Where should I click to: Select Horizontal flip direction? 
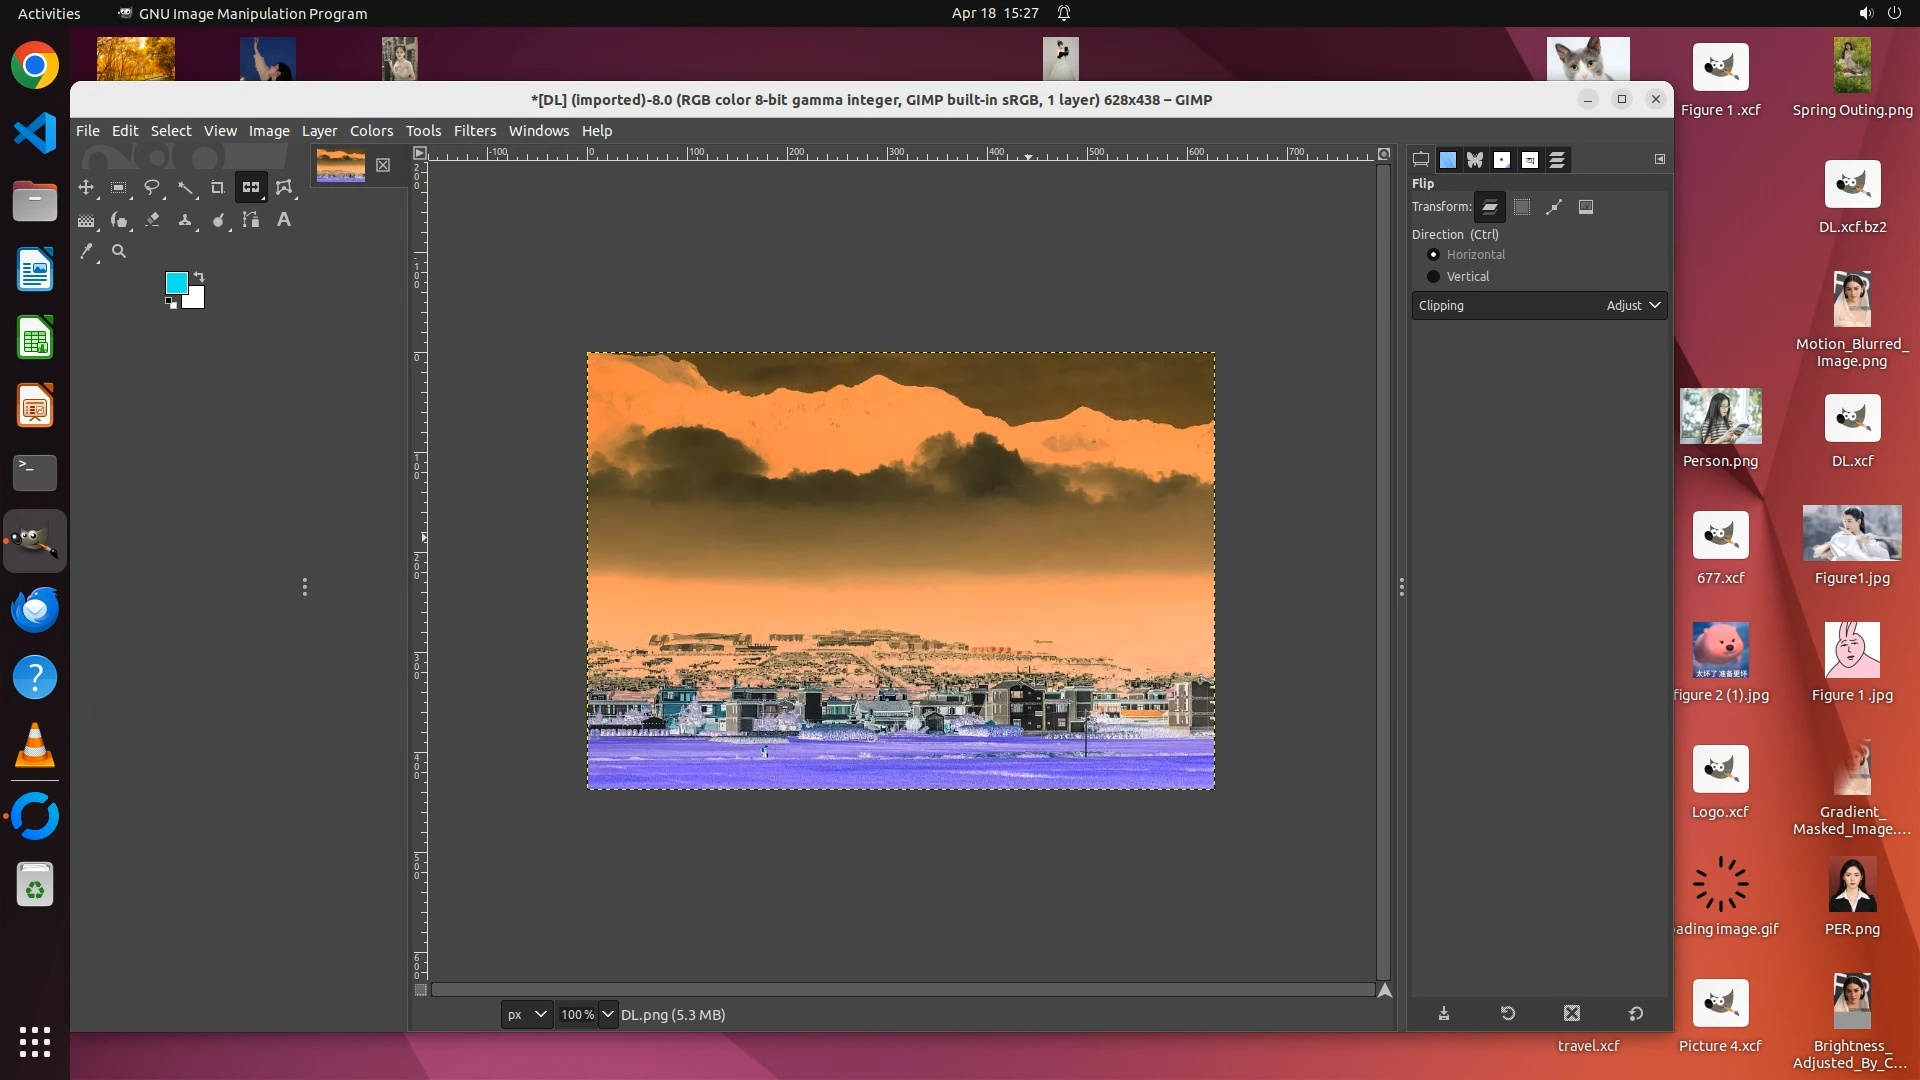1434,255
